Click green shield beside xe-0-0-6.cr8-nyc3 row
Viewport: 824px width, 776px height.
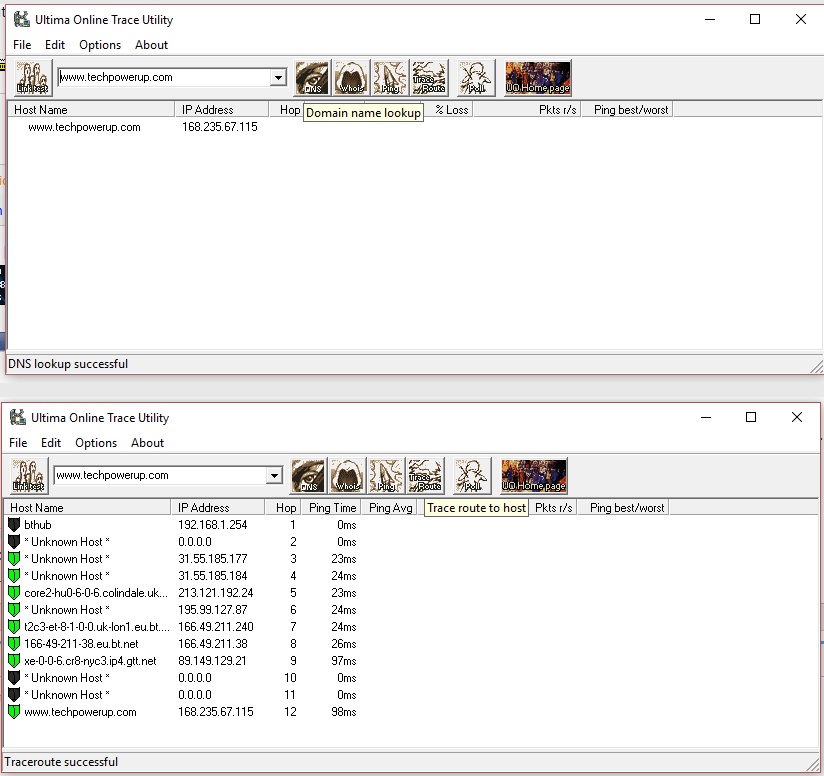[x=14, y=660]
